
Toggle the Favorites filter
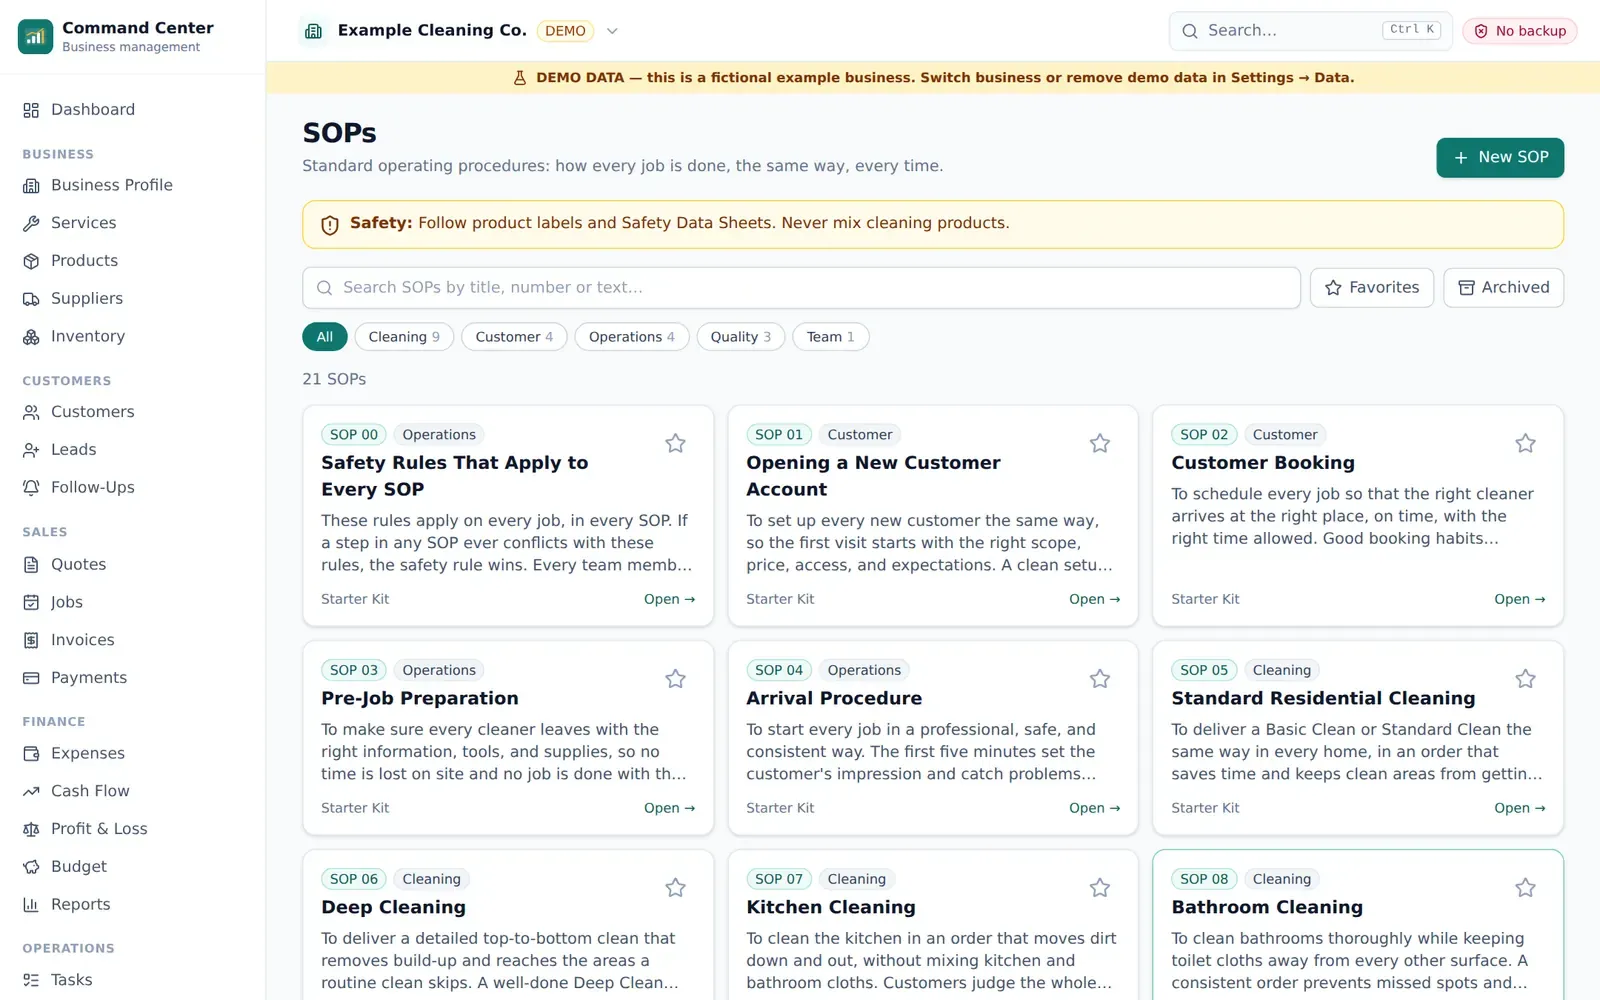click(x=1372, y=288)
